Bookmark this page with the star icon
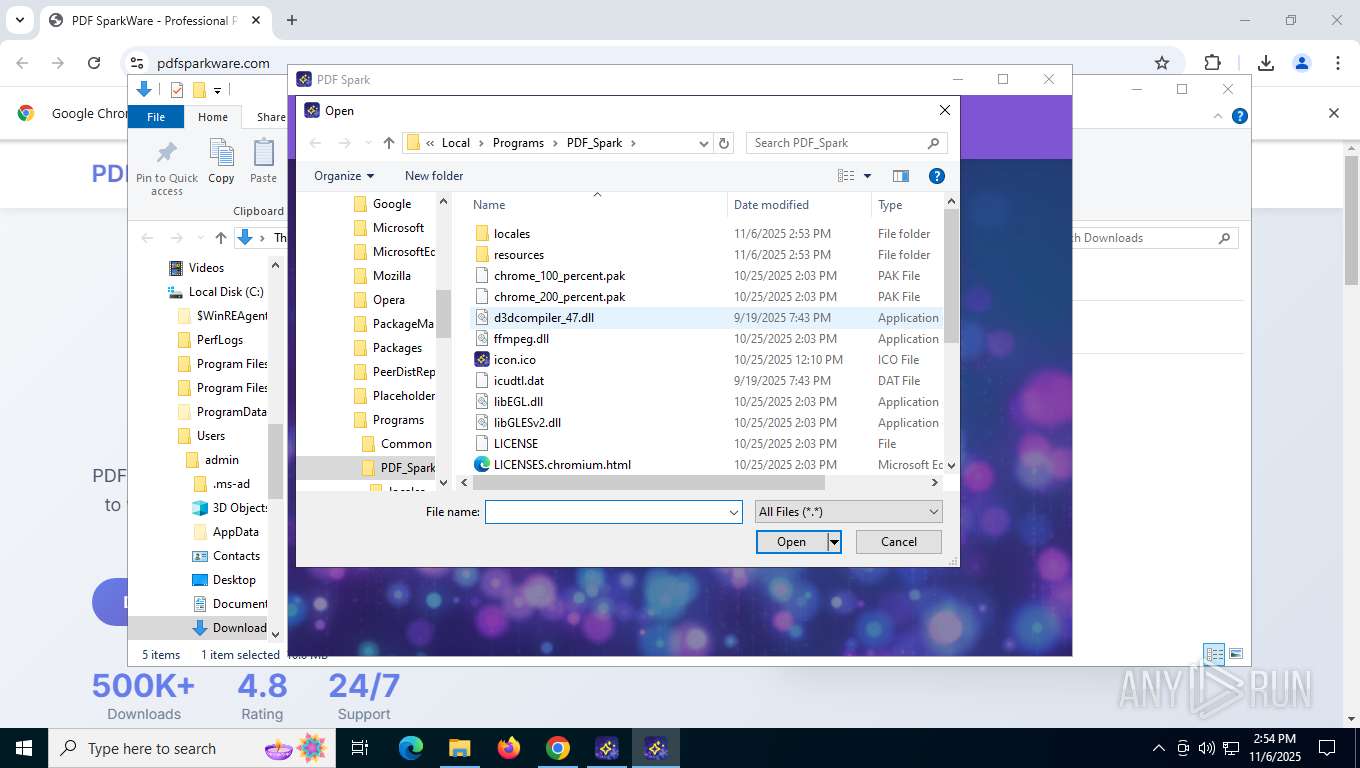 point(1162,63)
